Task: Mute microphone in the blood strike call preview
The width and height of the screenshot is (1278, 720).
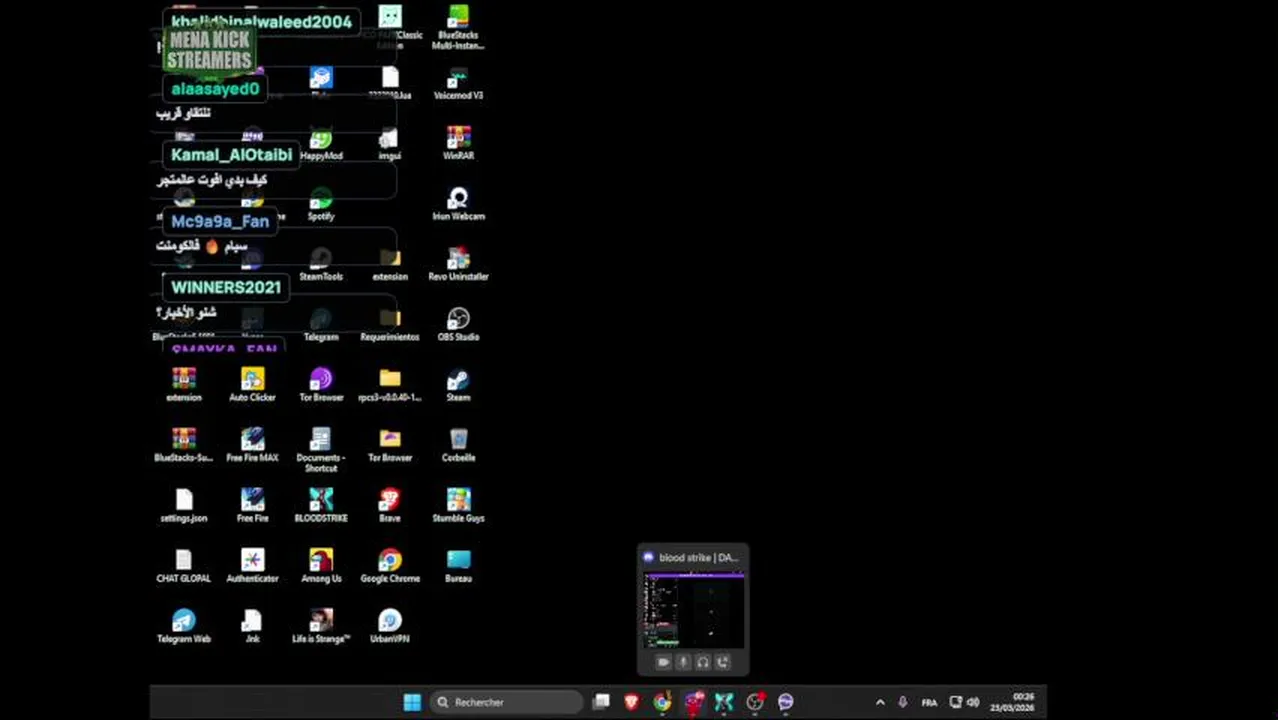Action: click(x=683, y=662)
